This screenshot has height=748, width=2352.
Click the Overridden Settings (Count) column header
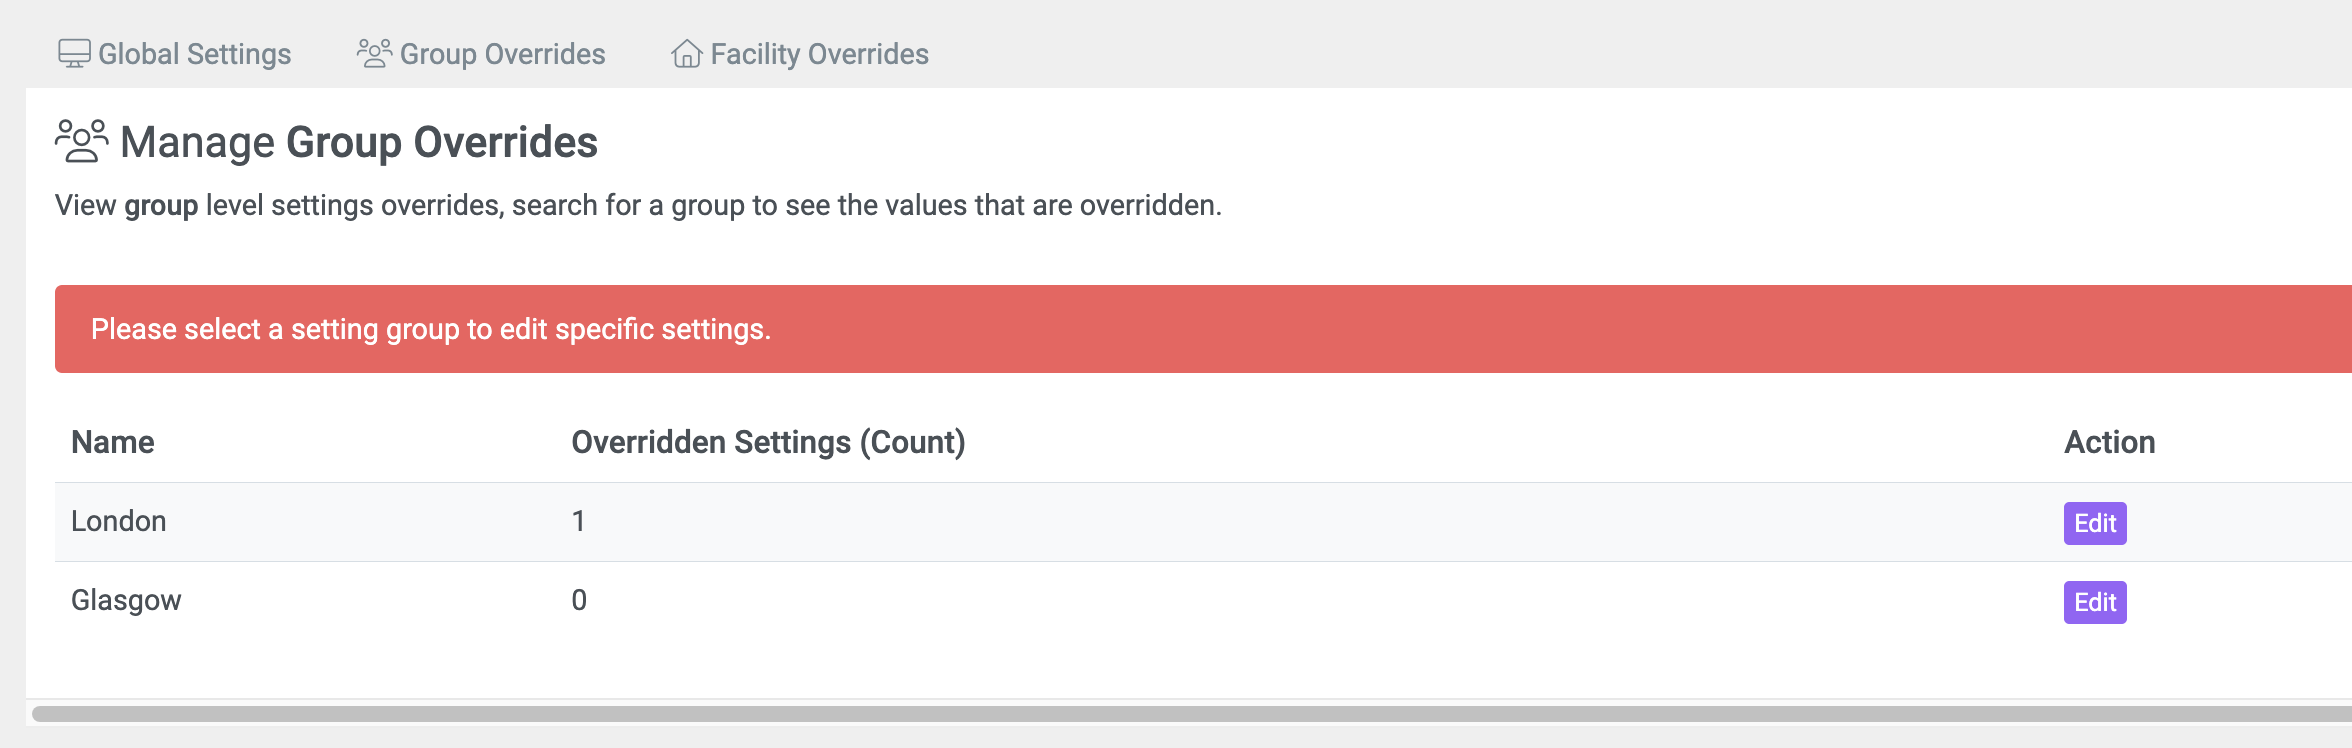pyautogui.click(x=768, y=442)
